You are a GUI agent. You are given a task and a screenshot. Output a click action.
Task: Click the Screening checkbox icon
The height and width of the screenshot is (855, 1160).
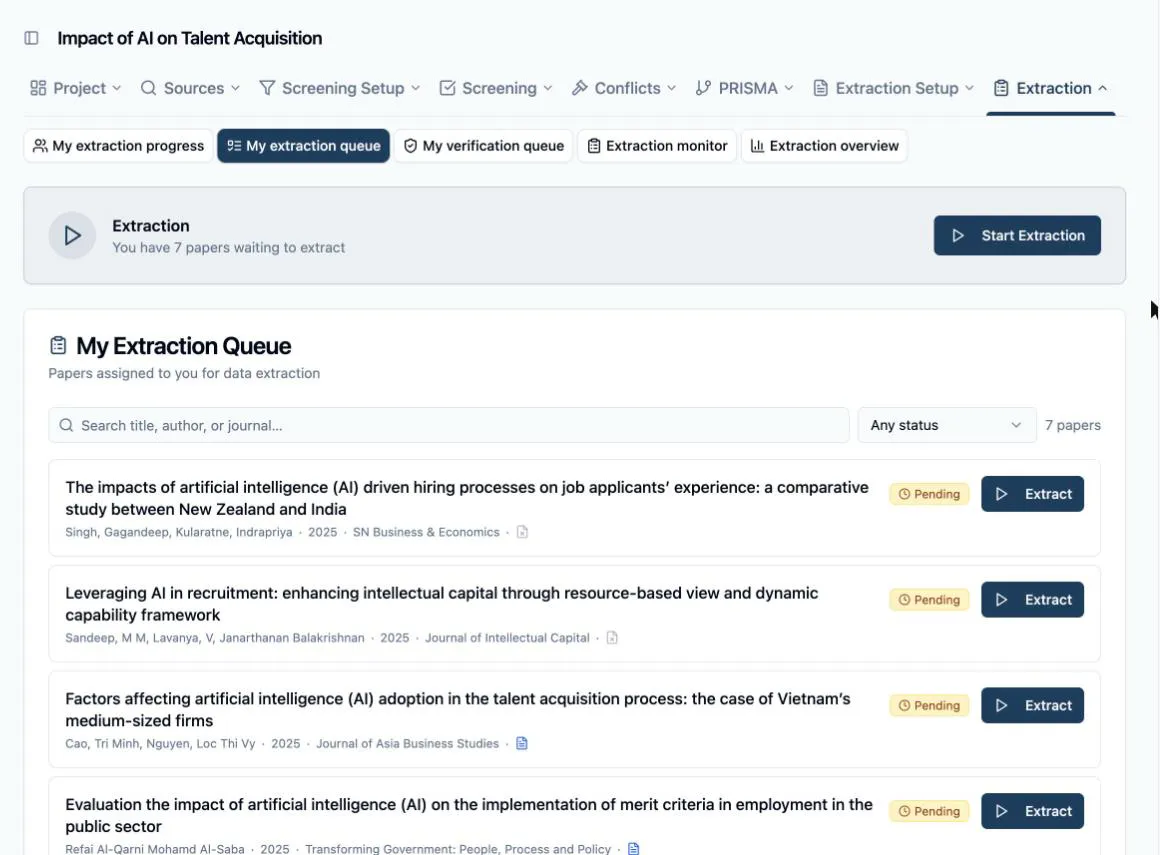click(447, 88)
